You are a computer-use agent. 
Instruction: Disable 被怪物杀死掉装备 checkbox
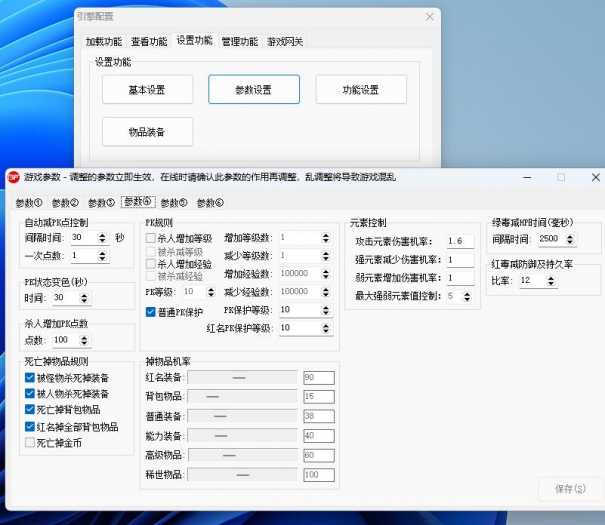pos(30,378)
